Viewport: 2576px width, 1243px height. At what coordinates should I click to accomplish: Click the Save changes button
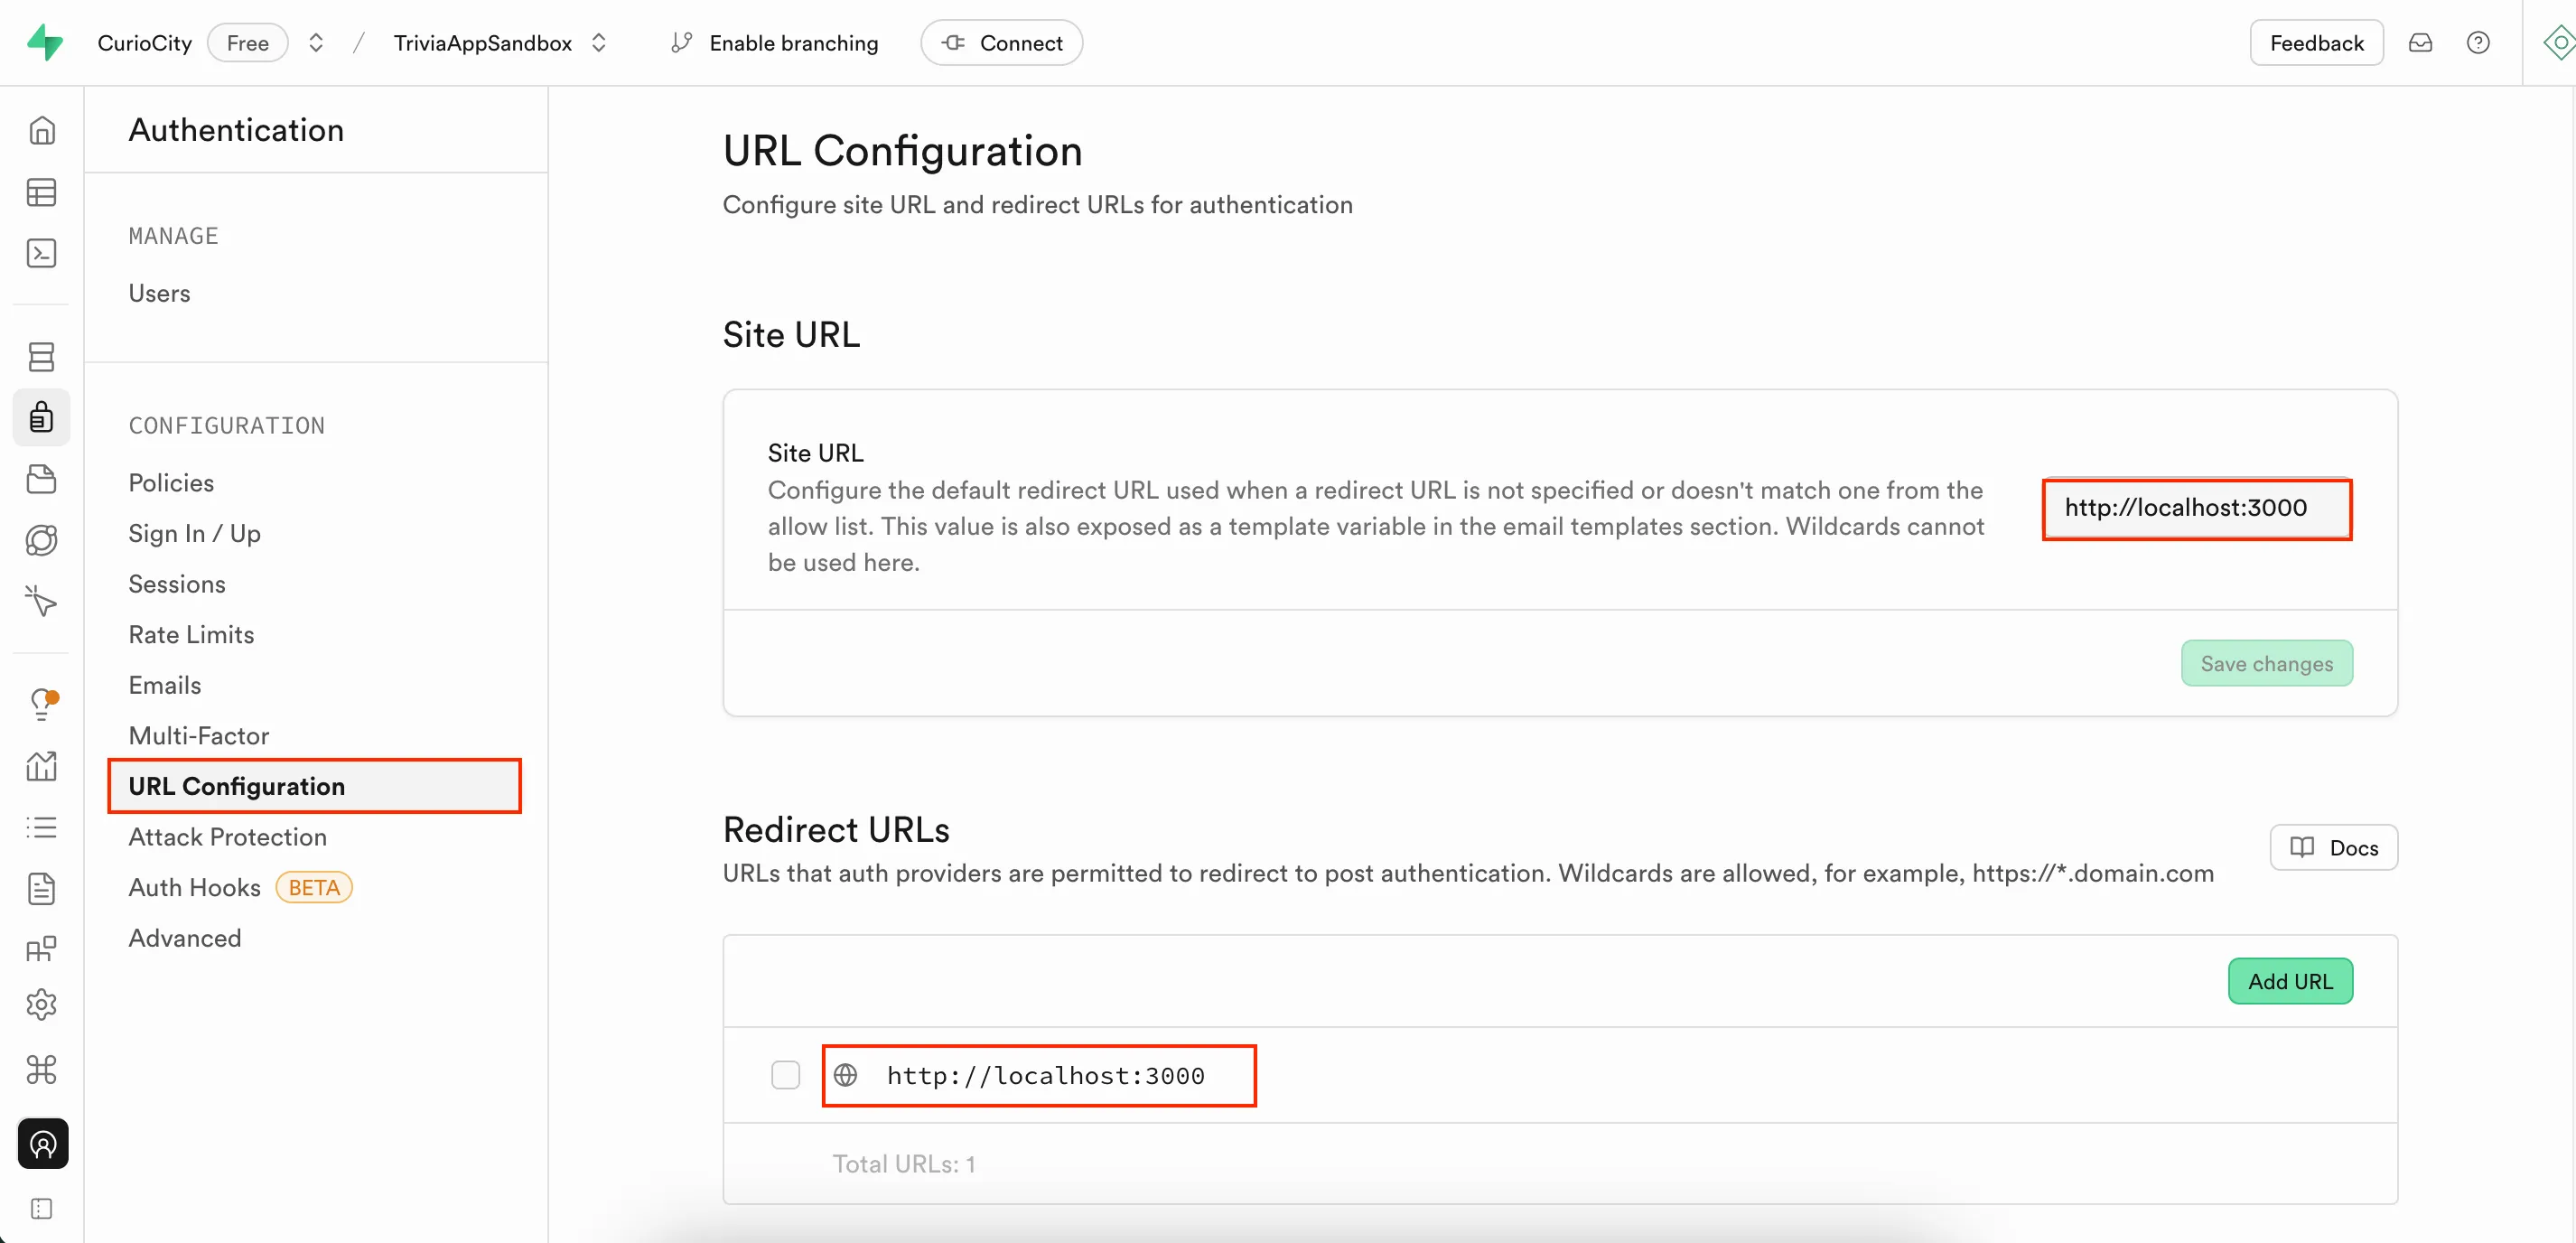point(2266,663)
